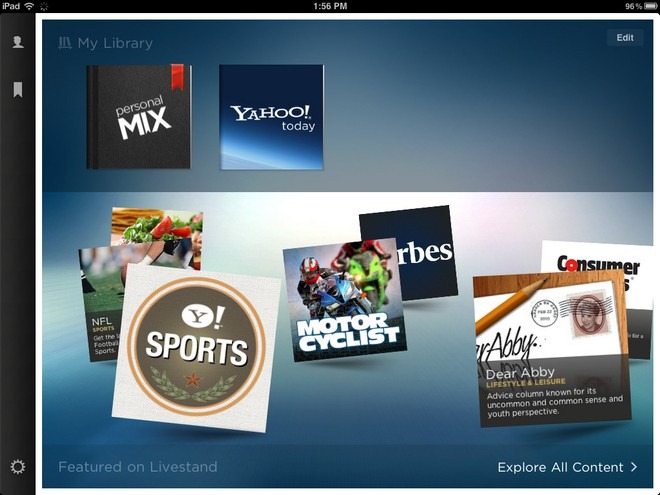Tap the My Library shelf icon
Viewport: 660px width, 495px height.
tap(65, 43)
